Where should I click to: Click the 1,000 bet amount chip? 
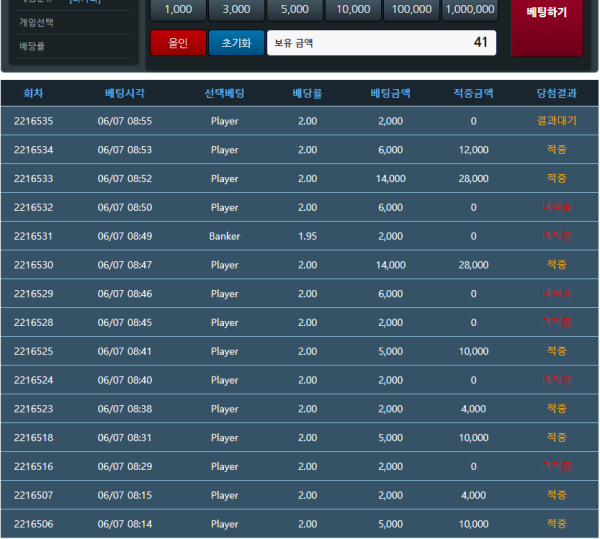pos(178,9)
